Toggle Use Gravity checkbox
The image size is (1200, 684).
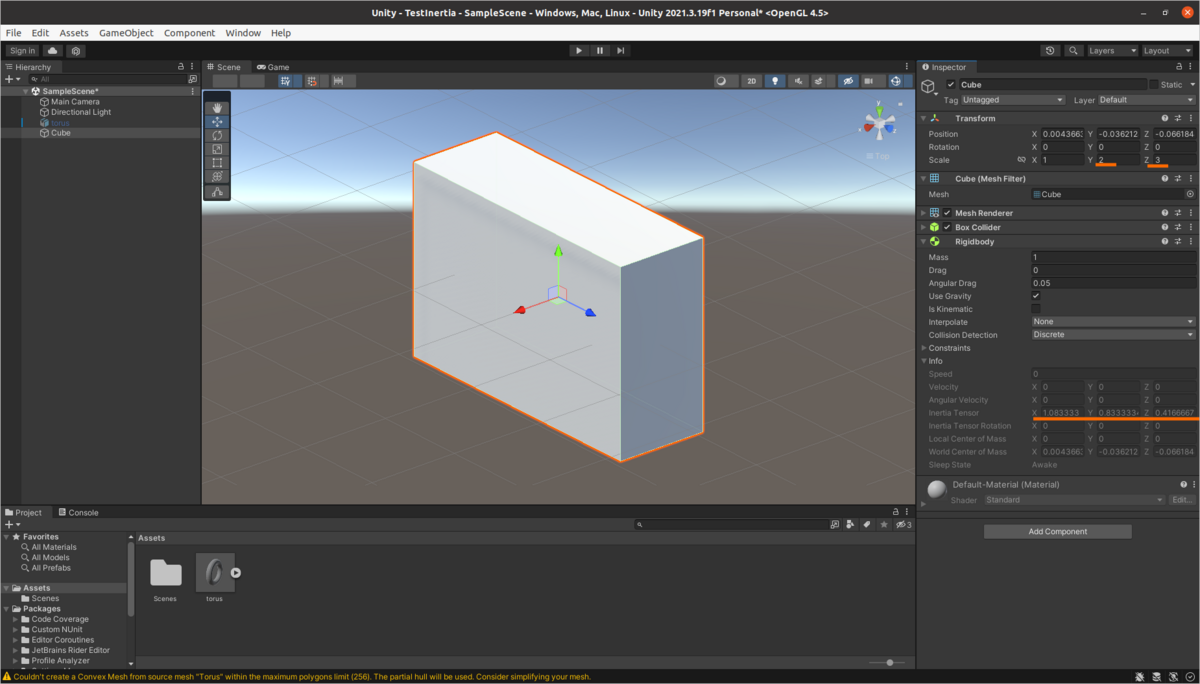pos(1036,296)
